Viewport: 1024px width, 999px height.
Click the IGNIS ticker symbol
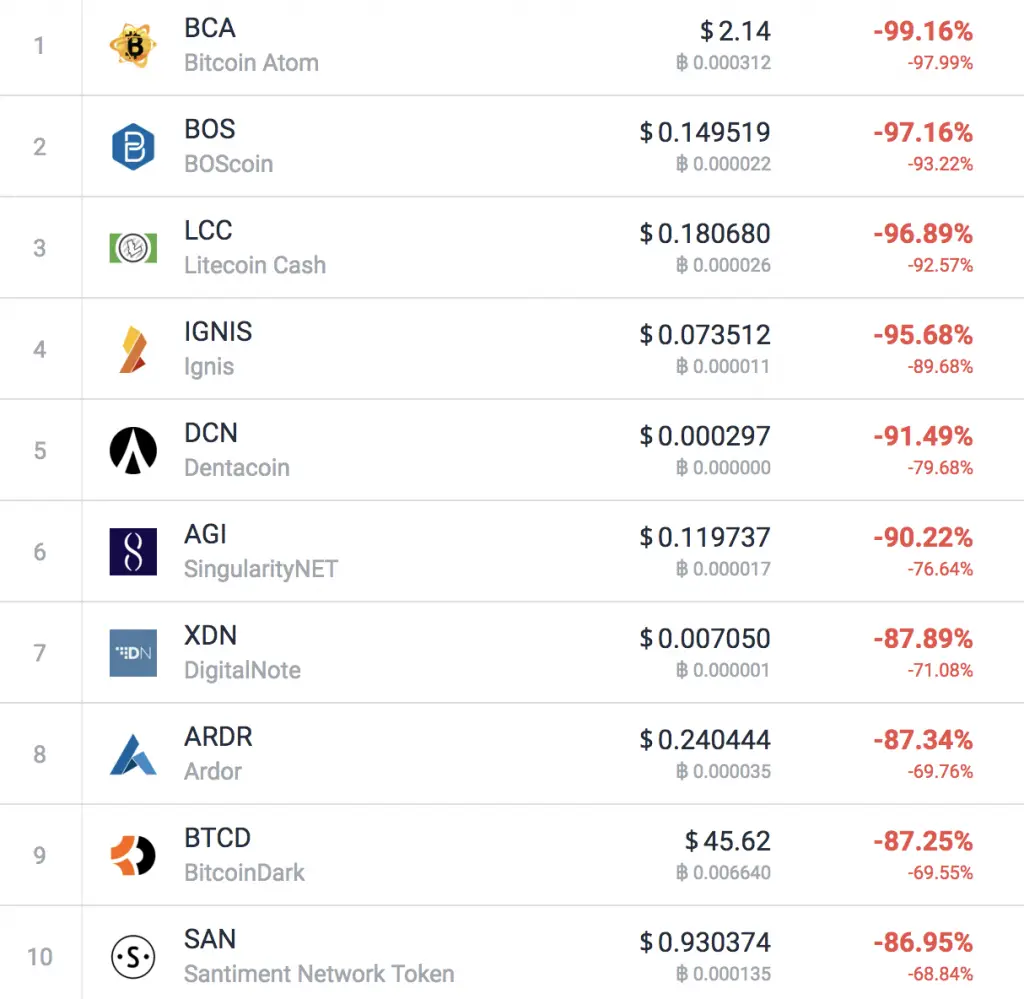click(x=217, y=332)
